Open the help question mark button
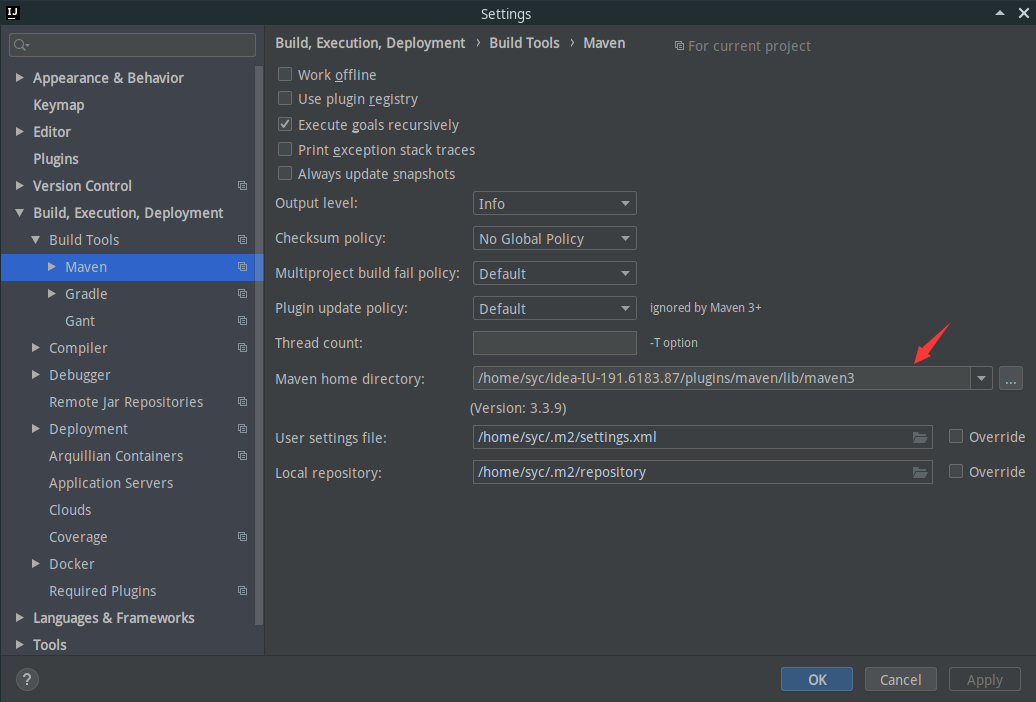 coord(27,680)
